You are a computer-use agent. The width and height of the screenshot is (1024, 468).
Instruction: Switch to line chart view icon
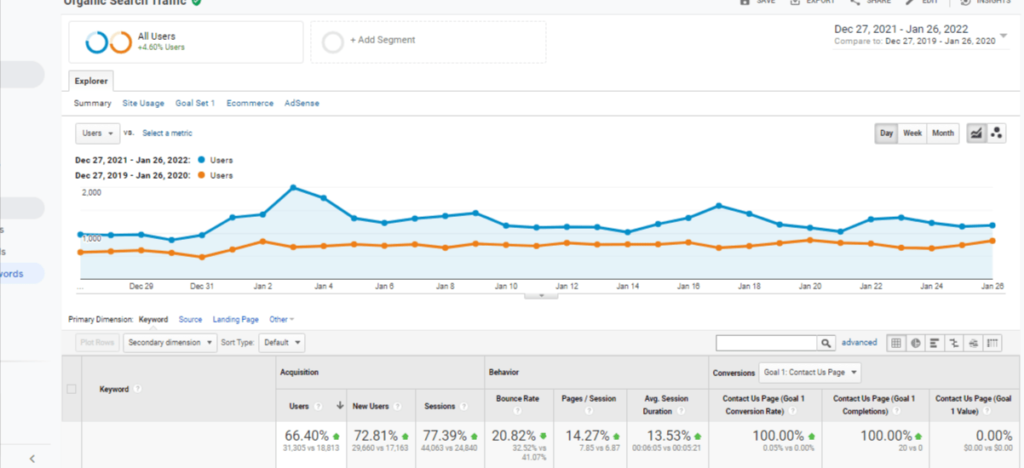point(976,133)
